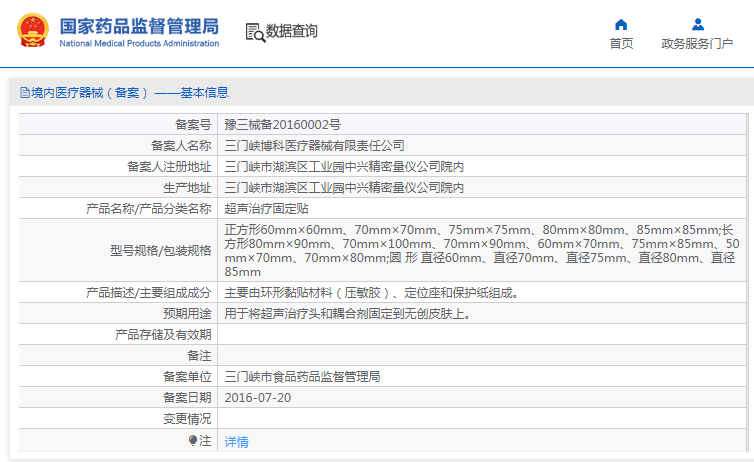The width and height of the screenshot is (754, 462).
Task: Click the 主要由环形黏贴材料 description text
Action: click(373, 293)
